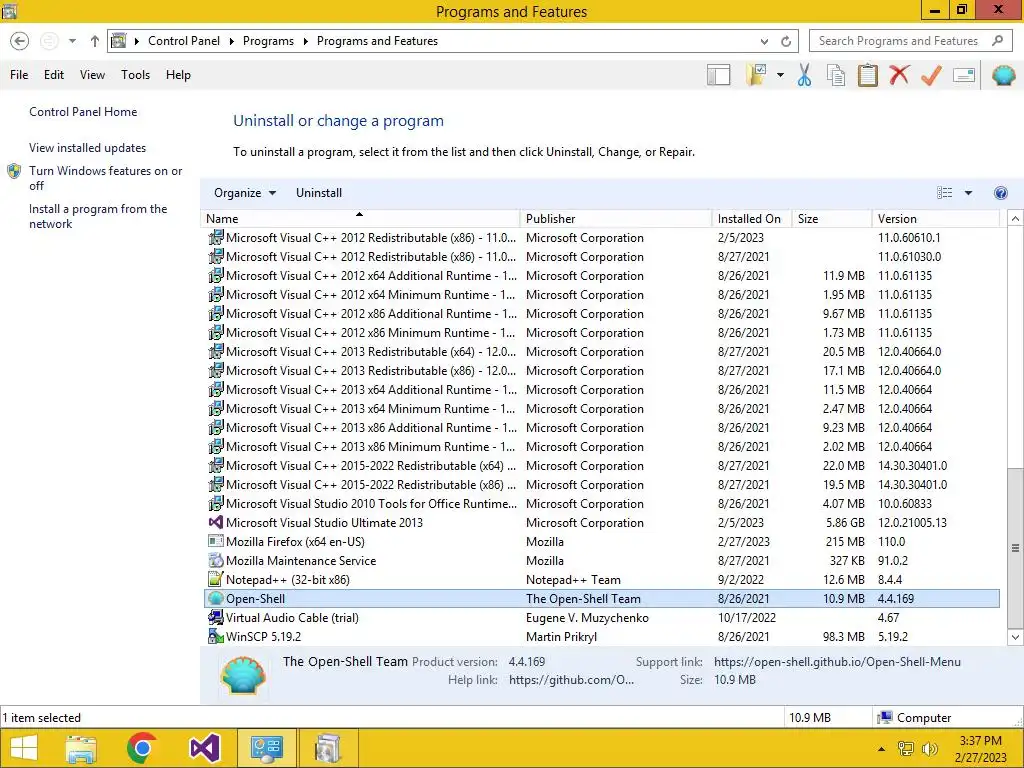Expand the view options dropdown arrow

click(968, 193)
